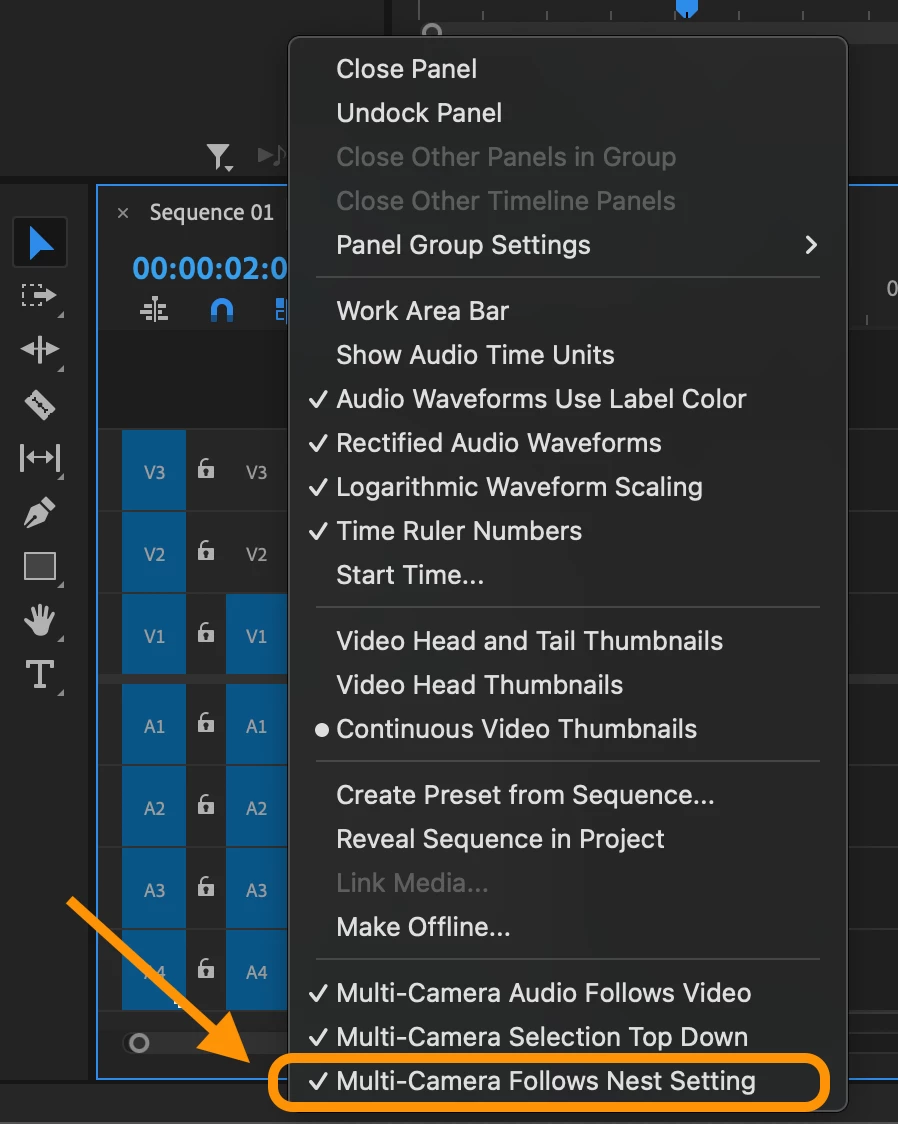Toggle A1 track targeting

(x=257, y=725)
